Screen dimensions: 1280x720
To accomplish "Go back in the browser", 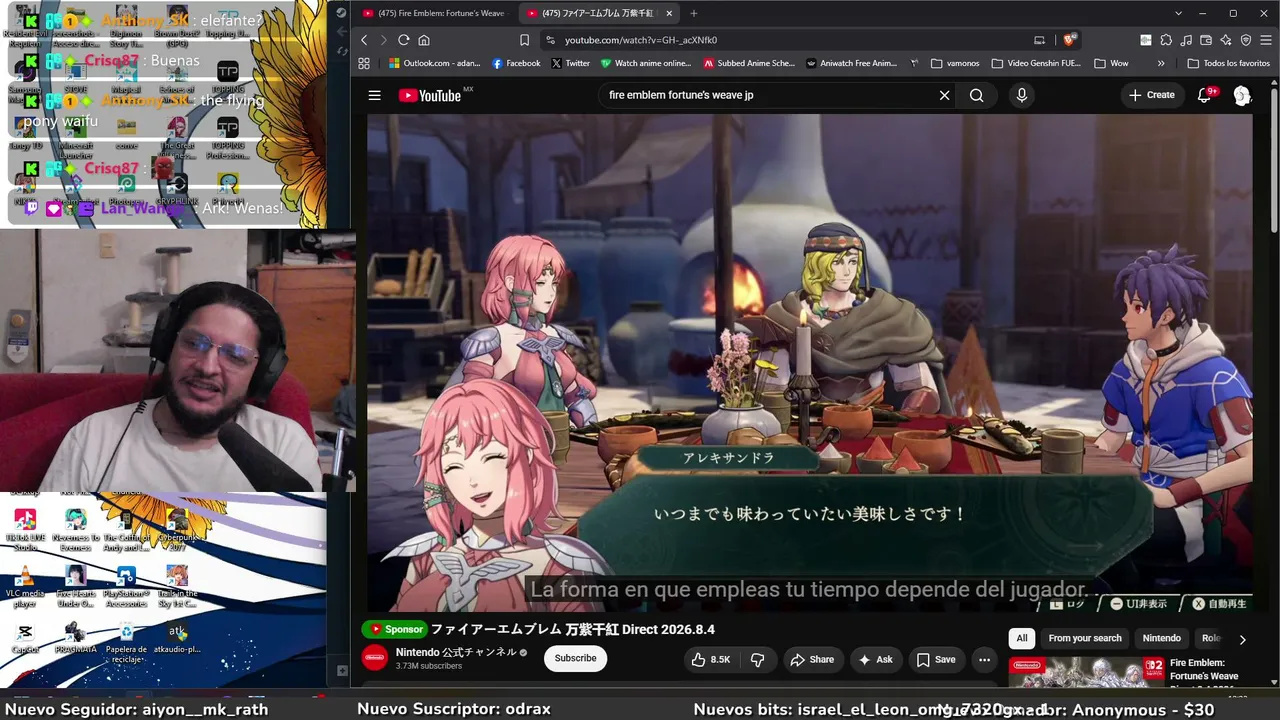I will coord(364,40).
